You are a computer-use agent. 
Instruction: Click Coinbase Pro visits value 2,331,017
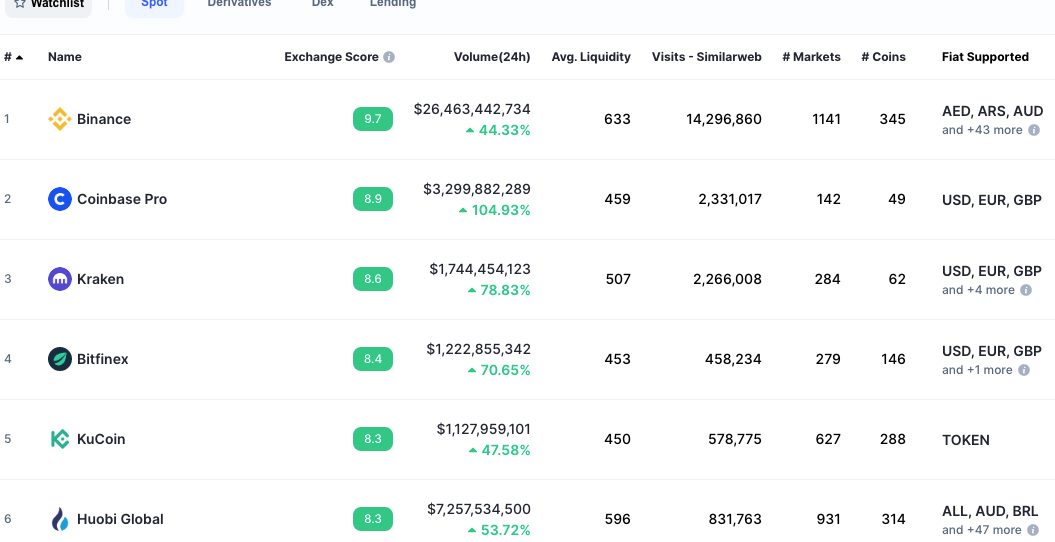pyautogui.click(x=730, y=199)
